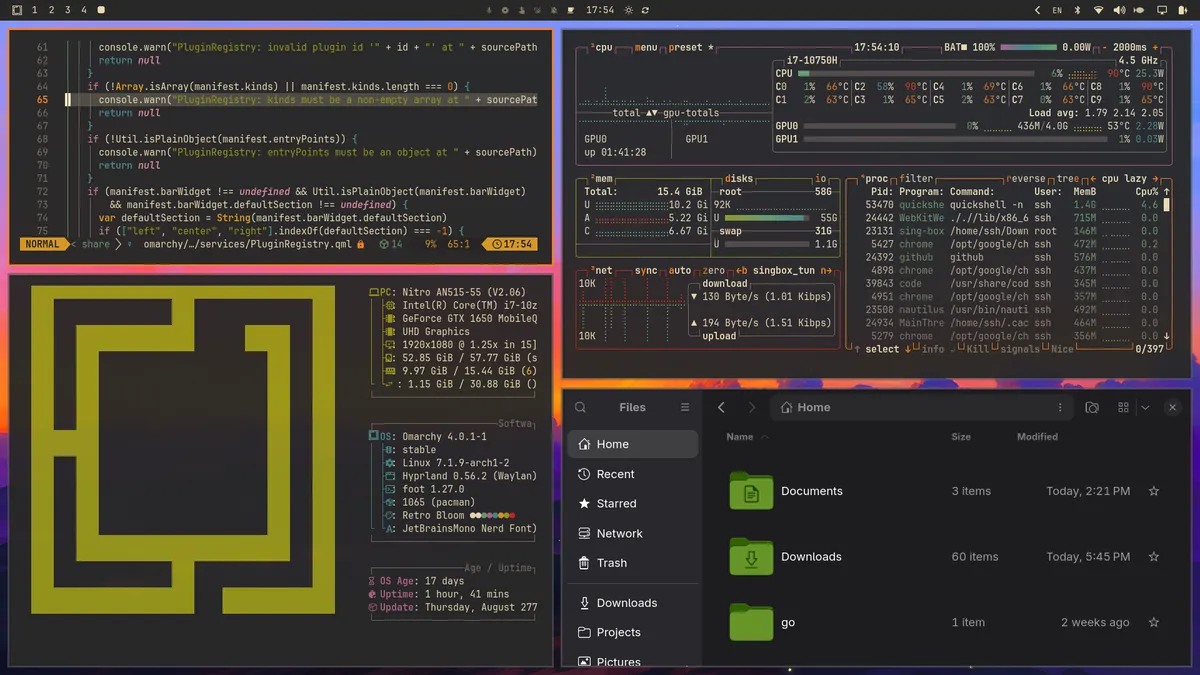Select Starred in Files sidebar
The image size is (1200, 675).
[632, 504]
